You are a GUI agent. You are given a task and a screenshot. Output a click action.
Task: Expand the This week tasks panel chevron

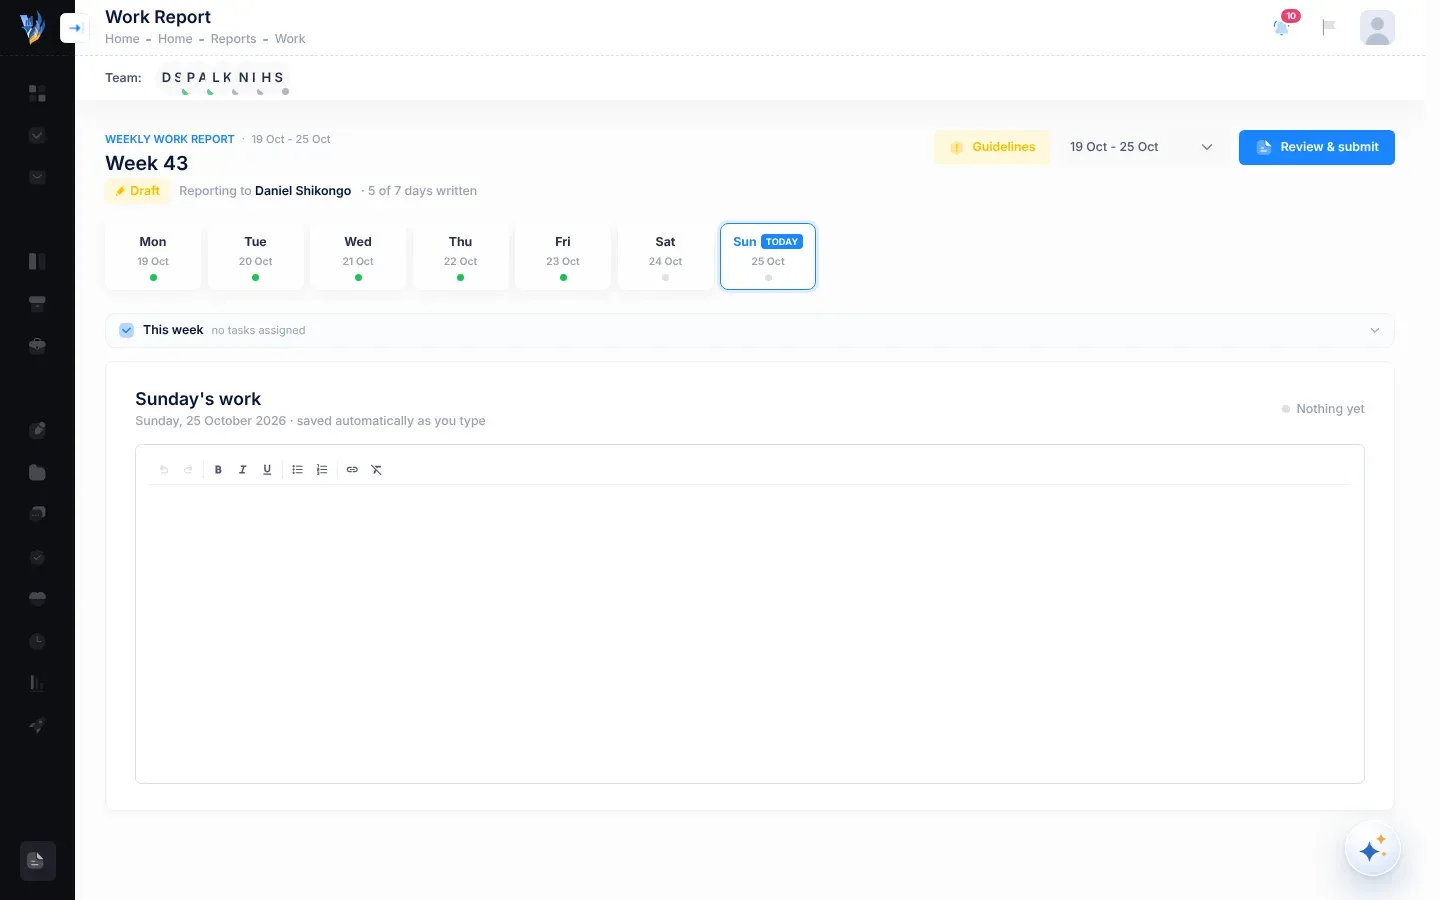[x=1375, y=331]
